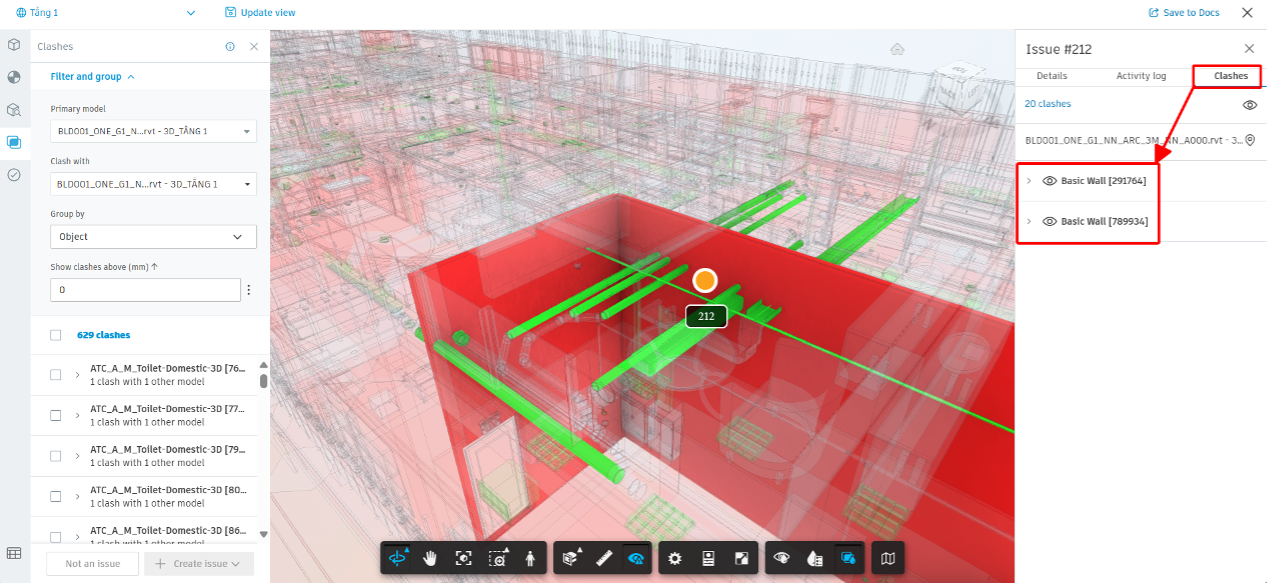Pick the Measure ruler tool

pyautogui.click(x=603, y=559)
